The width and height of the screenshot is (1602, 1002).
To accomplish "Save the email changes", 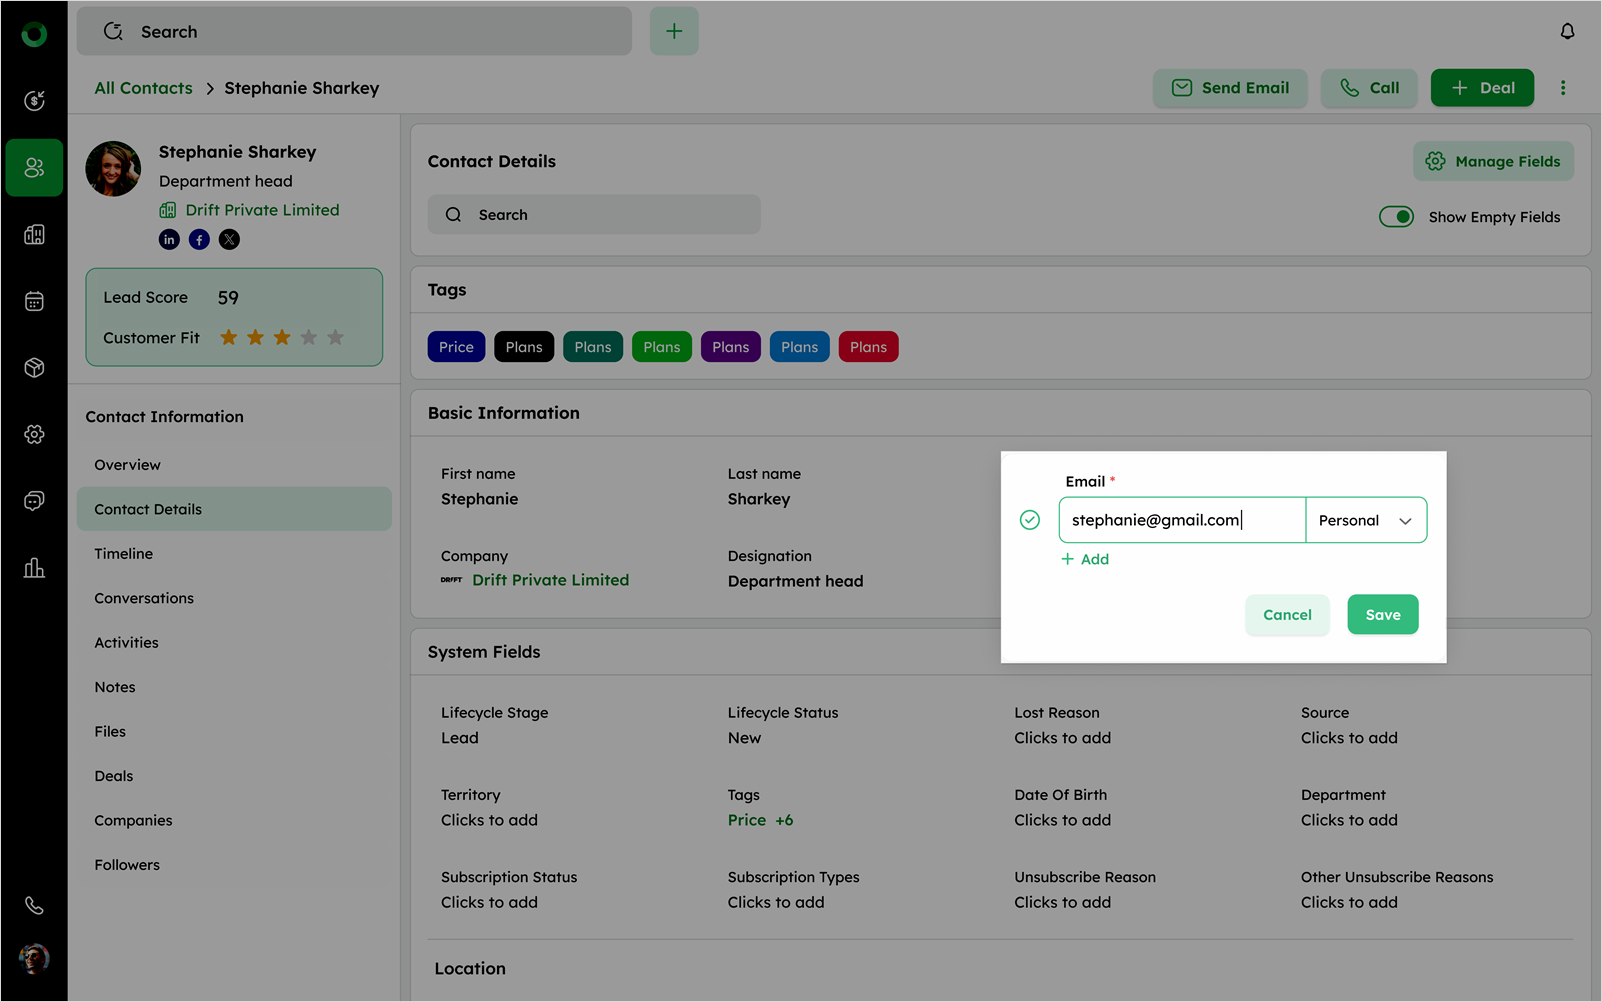I will (x=1382, y=615).
